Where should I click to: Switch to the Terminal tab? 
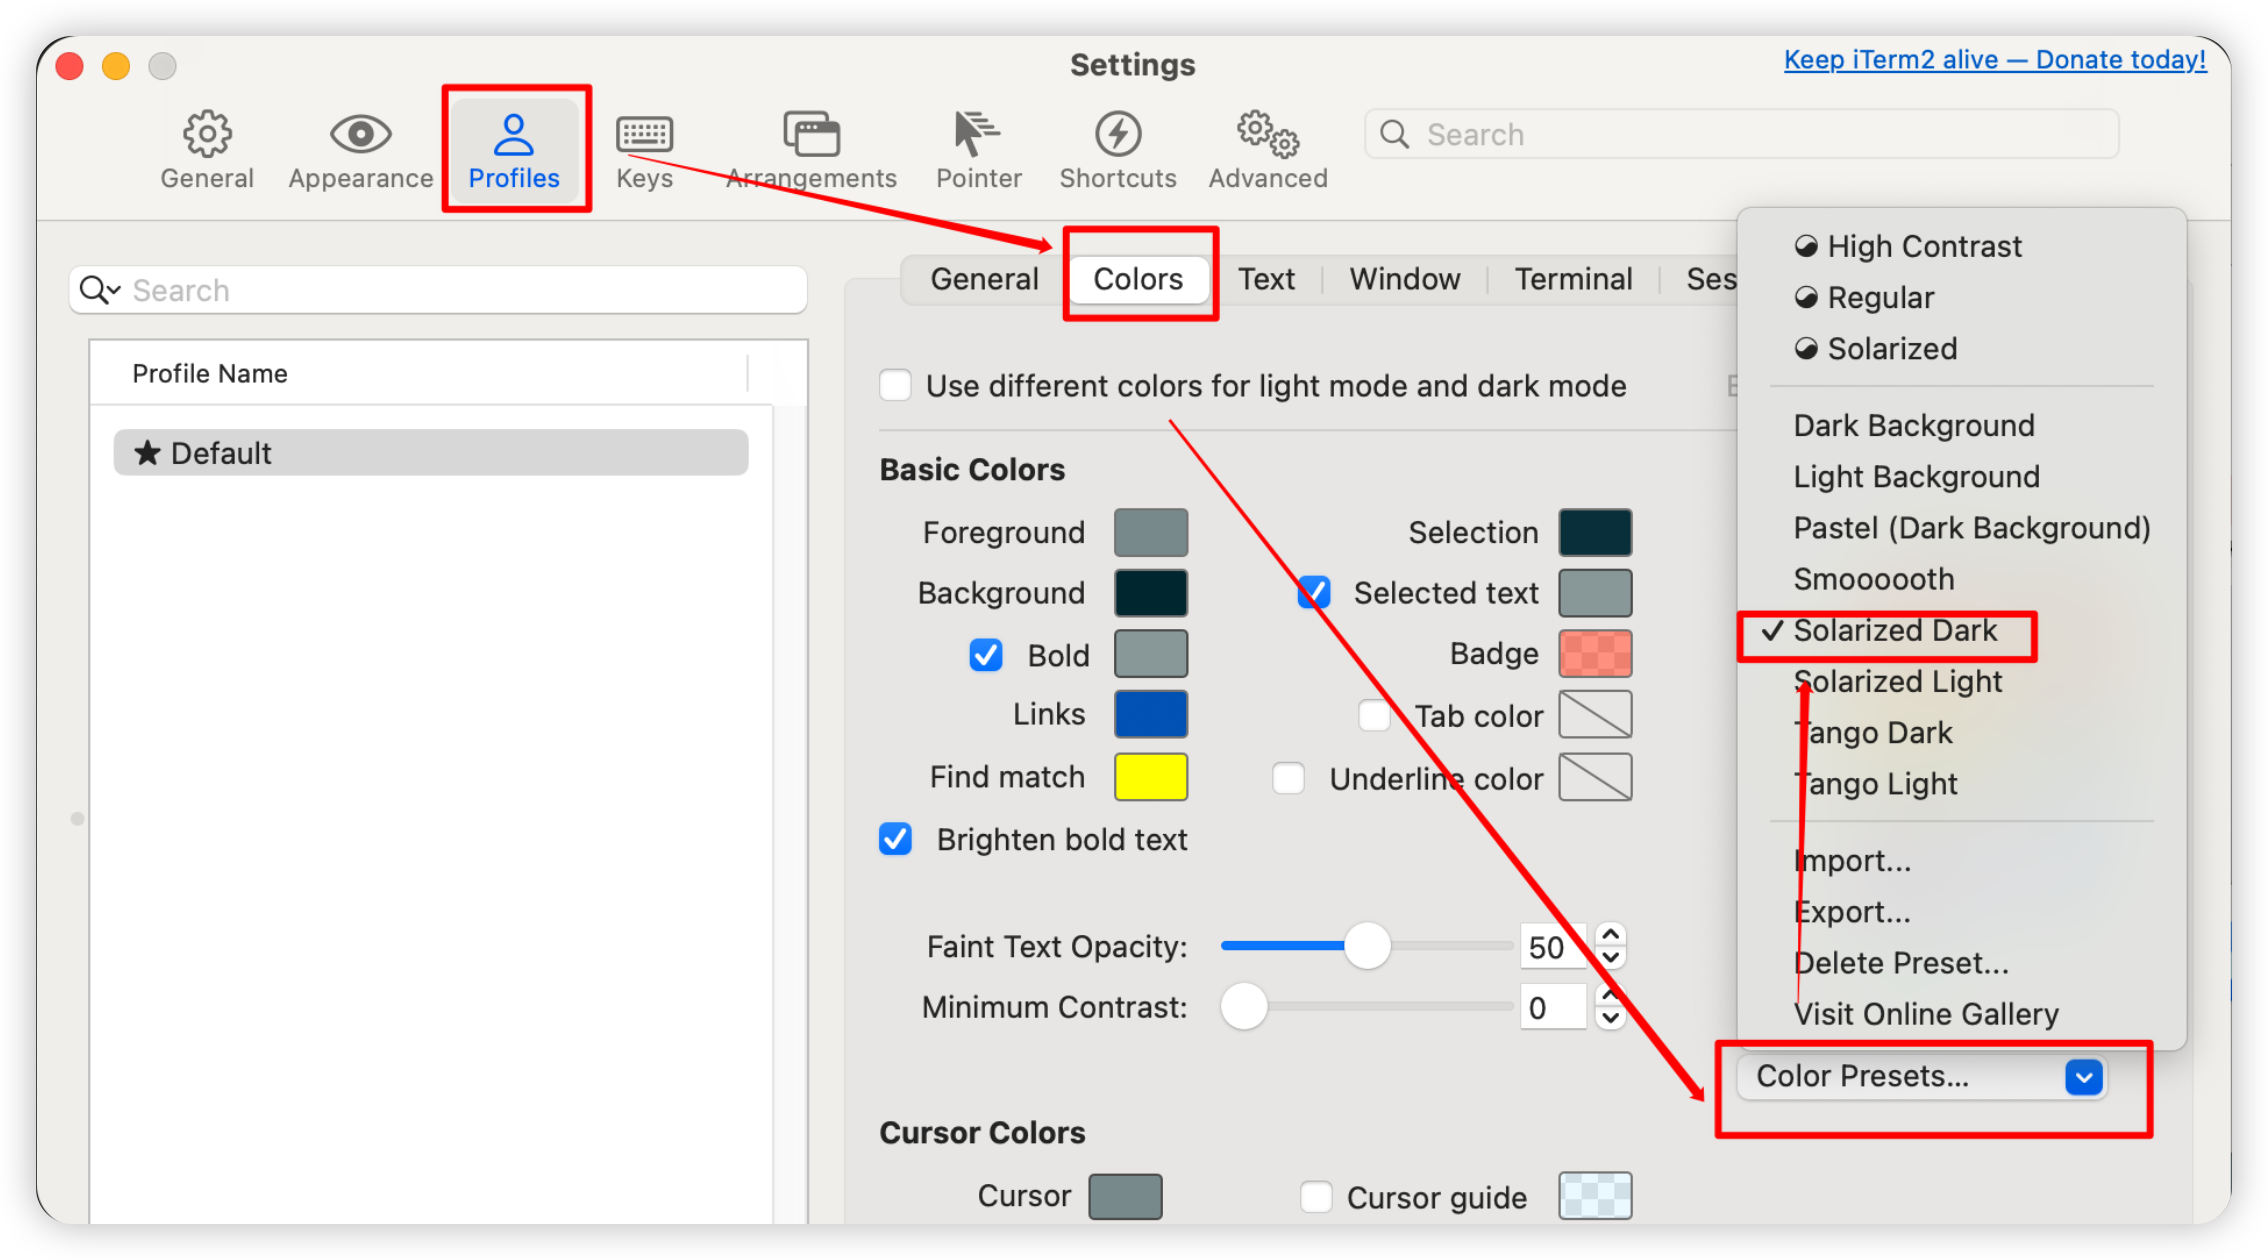(x=1573, y=279)
